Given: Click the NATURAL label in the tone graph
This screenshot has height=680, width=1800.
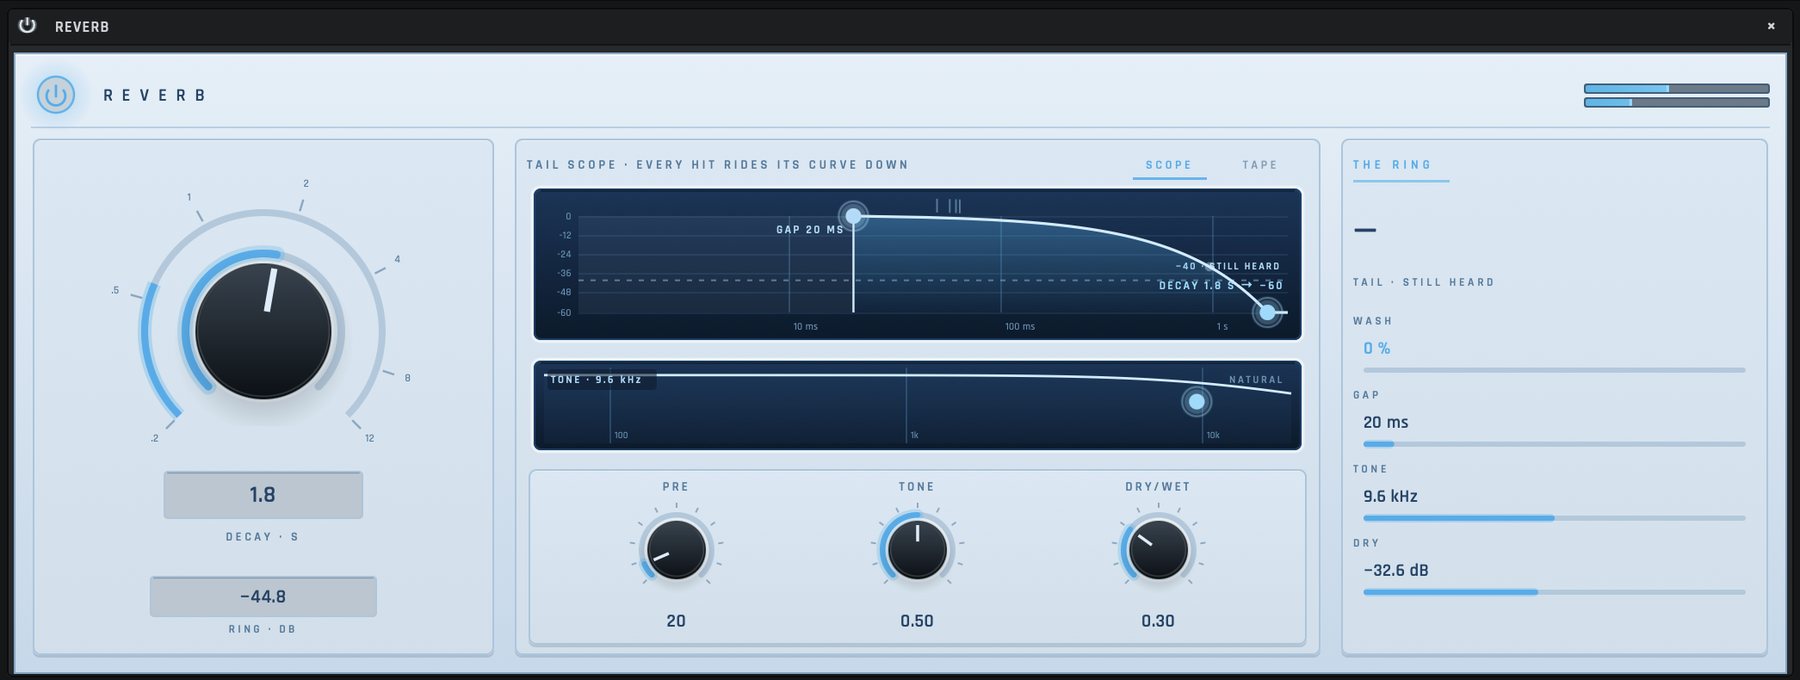Looking at the screenshot, I should [1256, 380].
